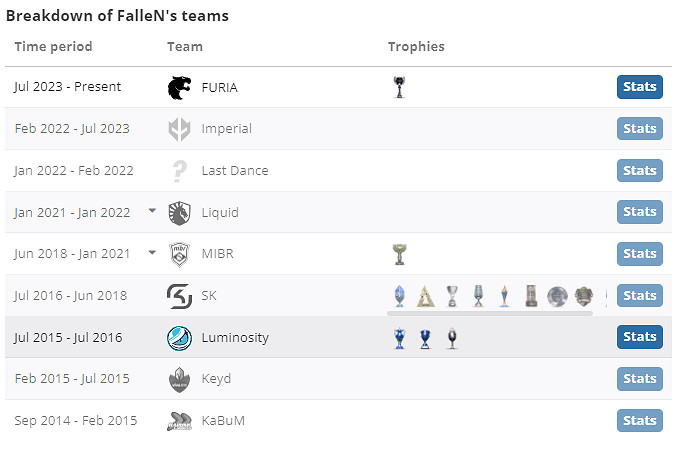Click the Imperial team logo

179,129
